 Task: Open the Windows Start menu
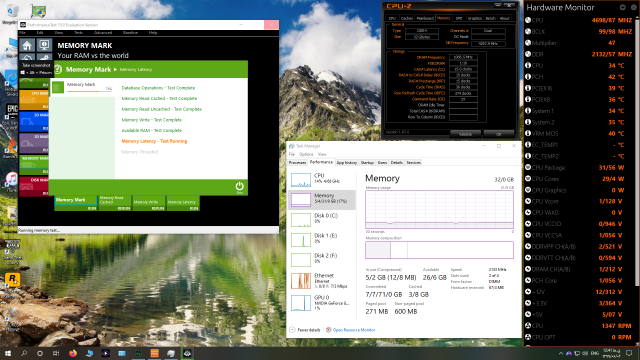pyautogui.click(x=8, y=353)
